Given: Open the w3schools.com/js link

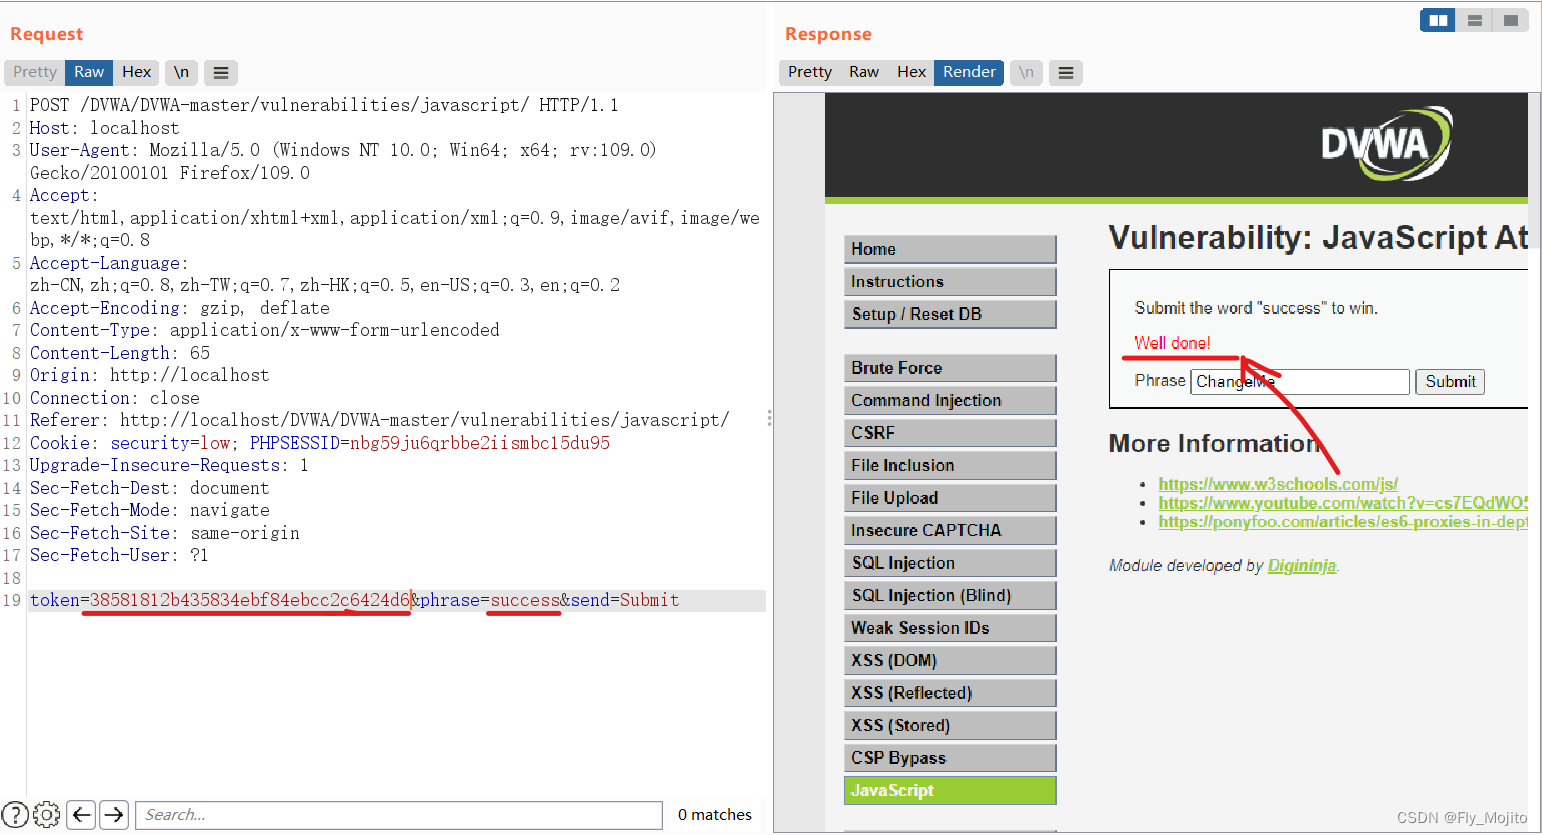Looking at the screenshot, I should 1278,484.
